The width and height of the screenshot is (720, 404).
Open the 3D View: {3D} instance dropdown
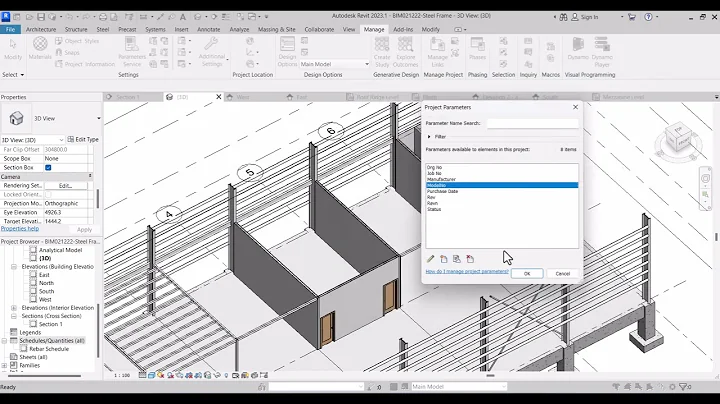(x=33, y=140)
